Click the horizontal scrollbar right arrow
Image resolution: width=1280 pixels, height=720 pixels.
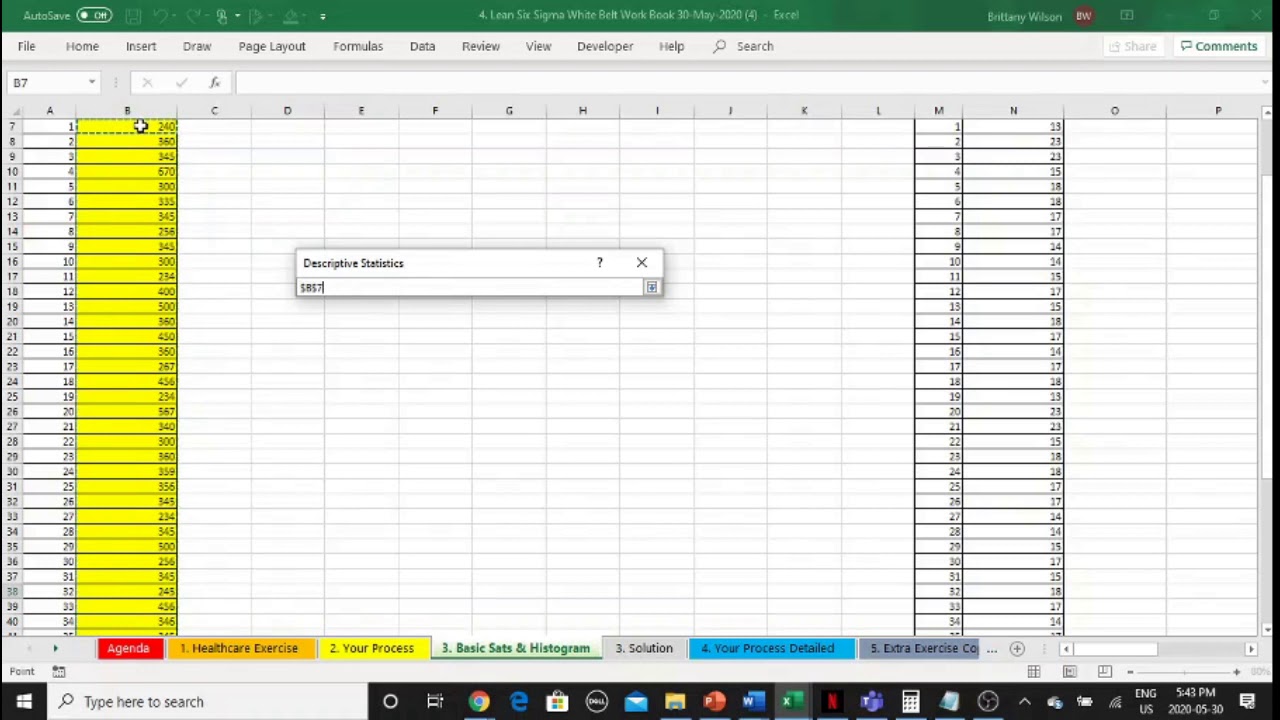click(1251, 649)
